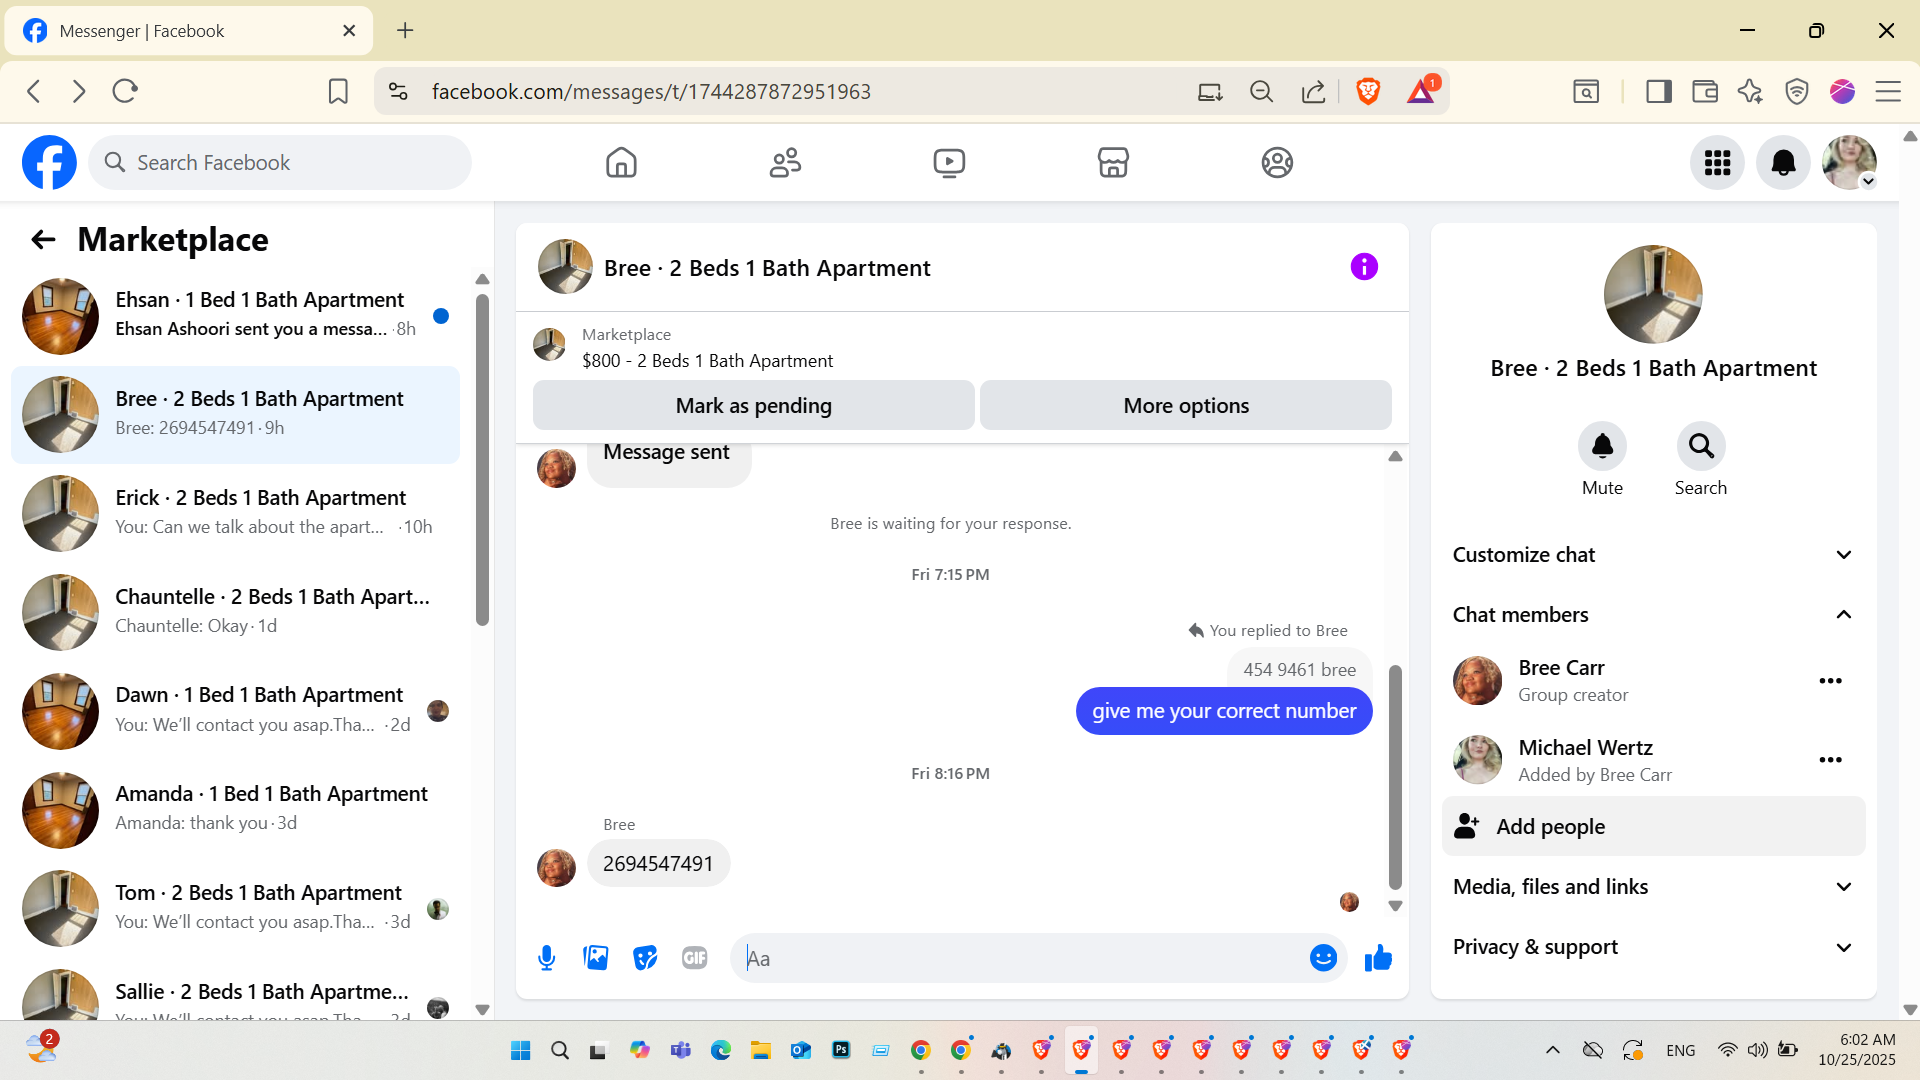The height and width of the screenshot is (1080, 1920).
Task: Click the large listing photo in info panel
Action: click(1653, 295)
